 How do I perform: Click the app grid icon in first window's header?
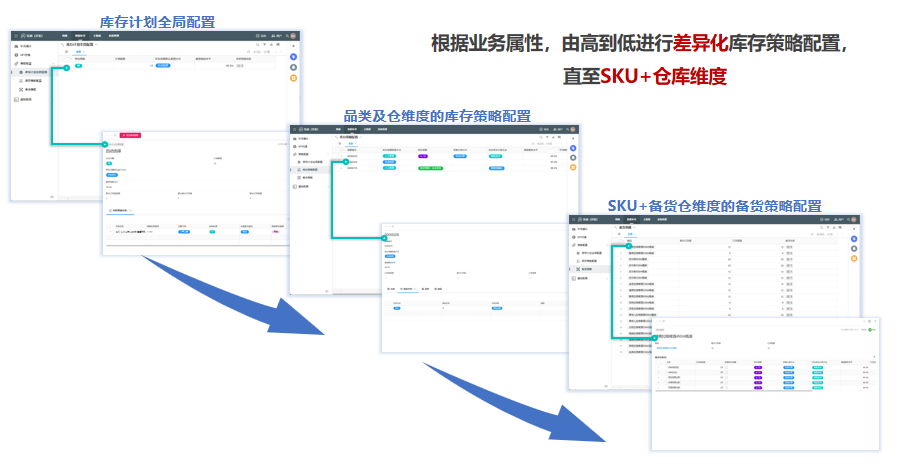coord(17,35)
